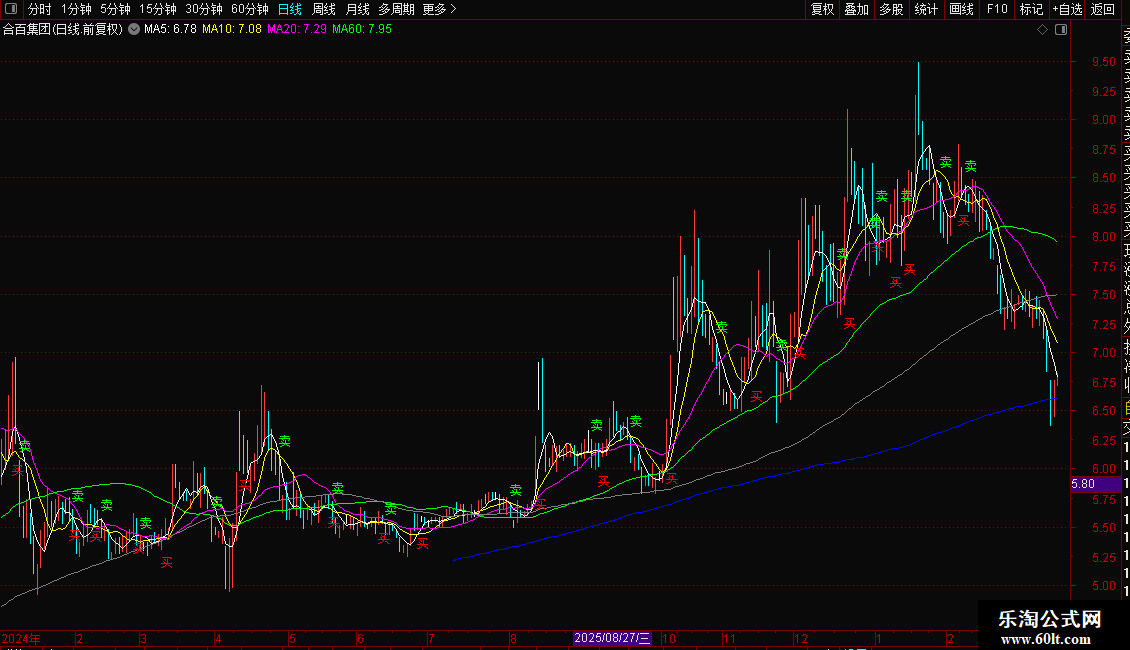This screenshot has height=650, width=1130.
Task: Click the MA10: 7.08 indicator label
Action: pos(231,30)
